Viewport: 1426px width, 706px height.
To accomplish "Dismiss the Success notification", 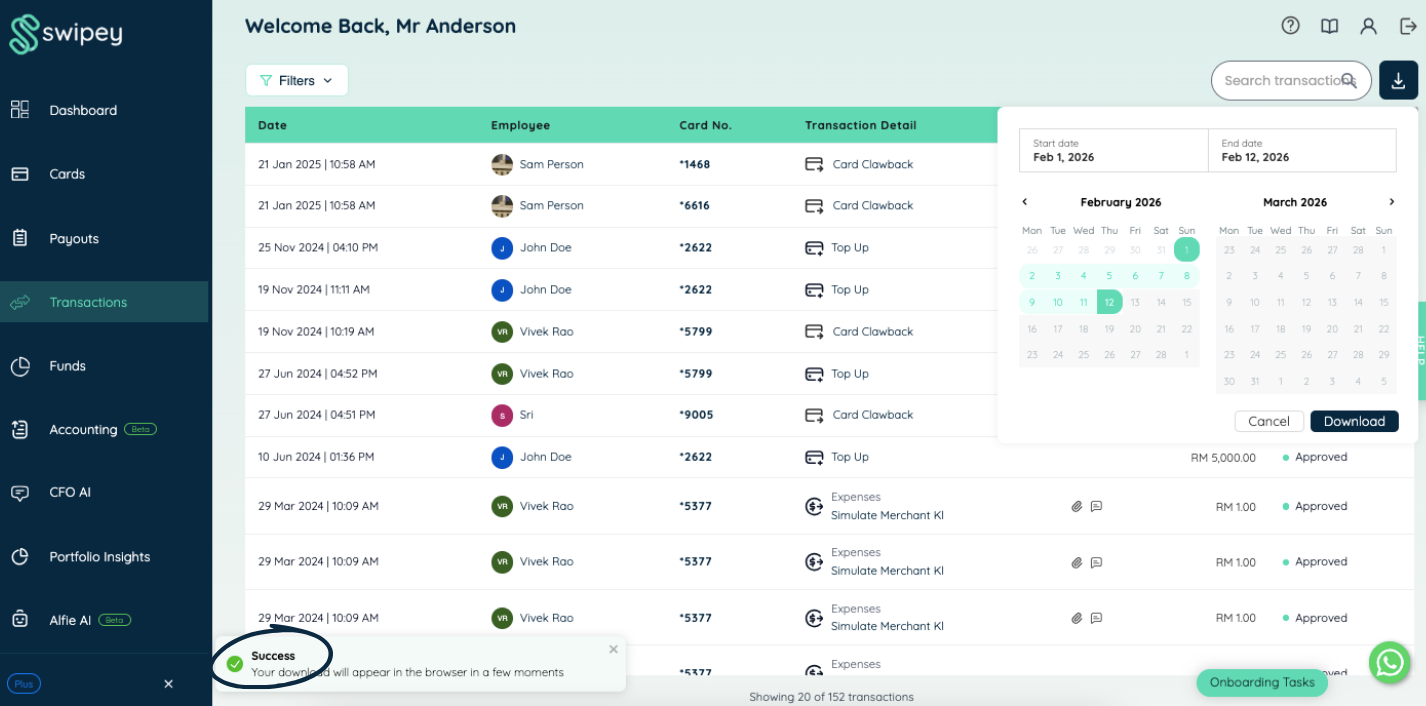I will click(x=613, y=649).
